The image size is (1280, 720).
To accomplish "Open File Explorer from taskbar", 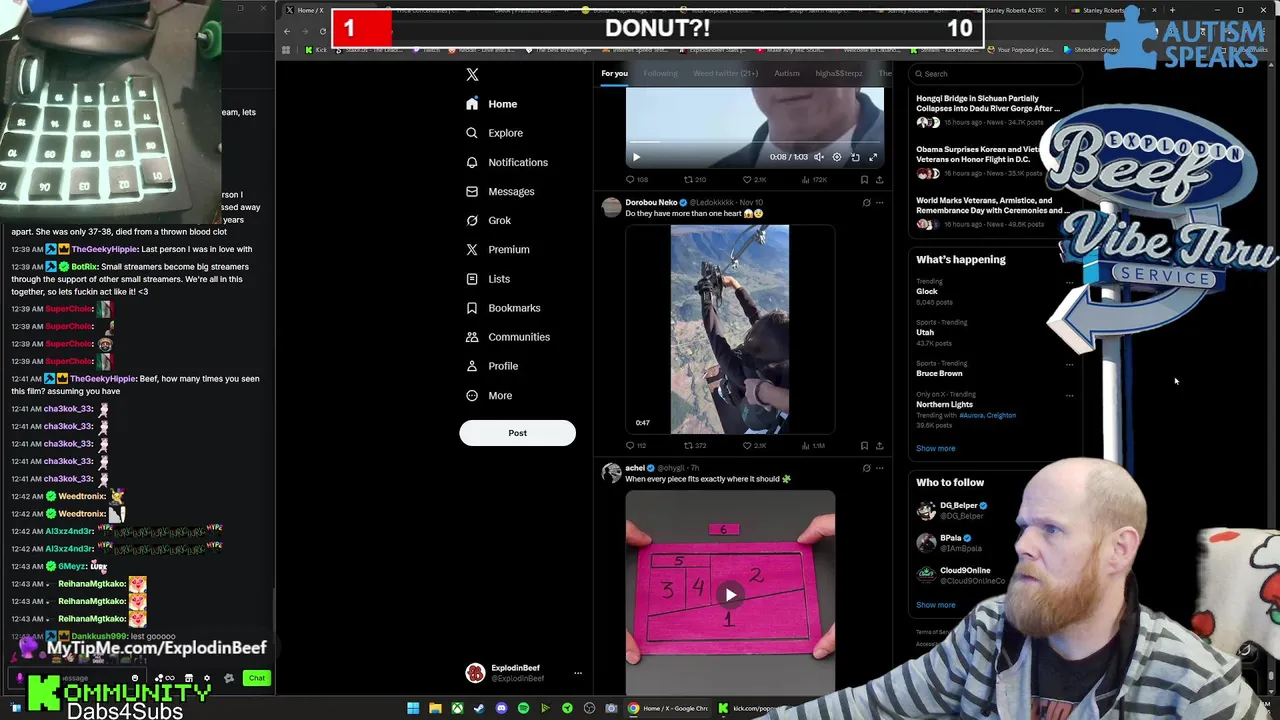I will coord(435,708).
